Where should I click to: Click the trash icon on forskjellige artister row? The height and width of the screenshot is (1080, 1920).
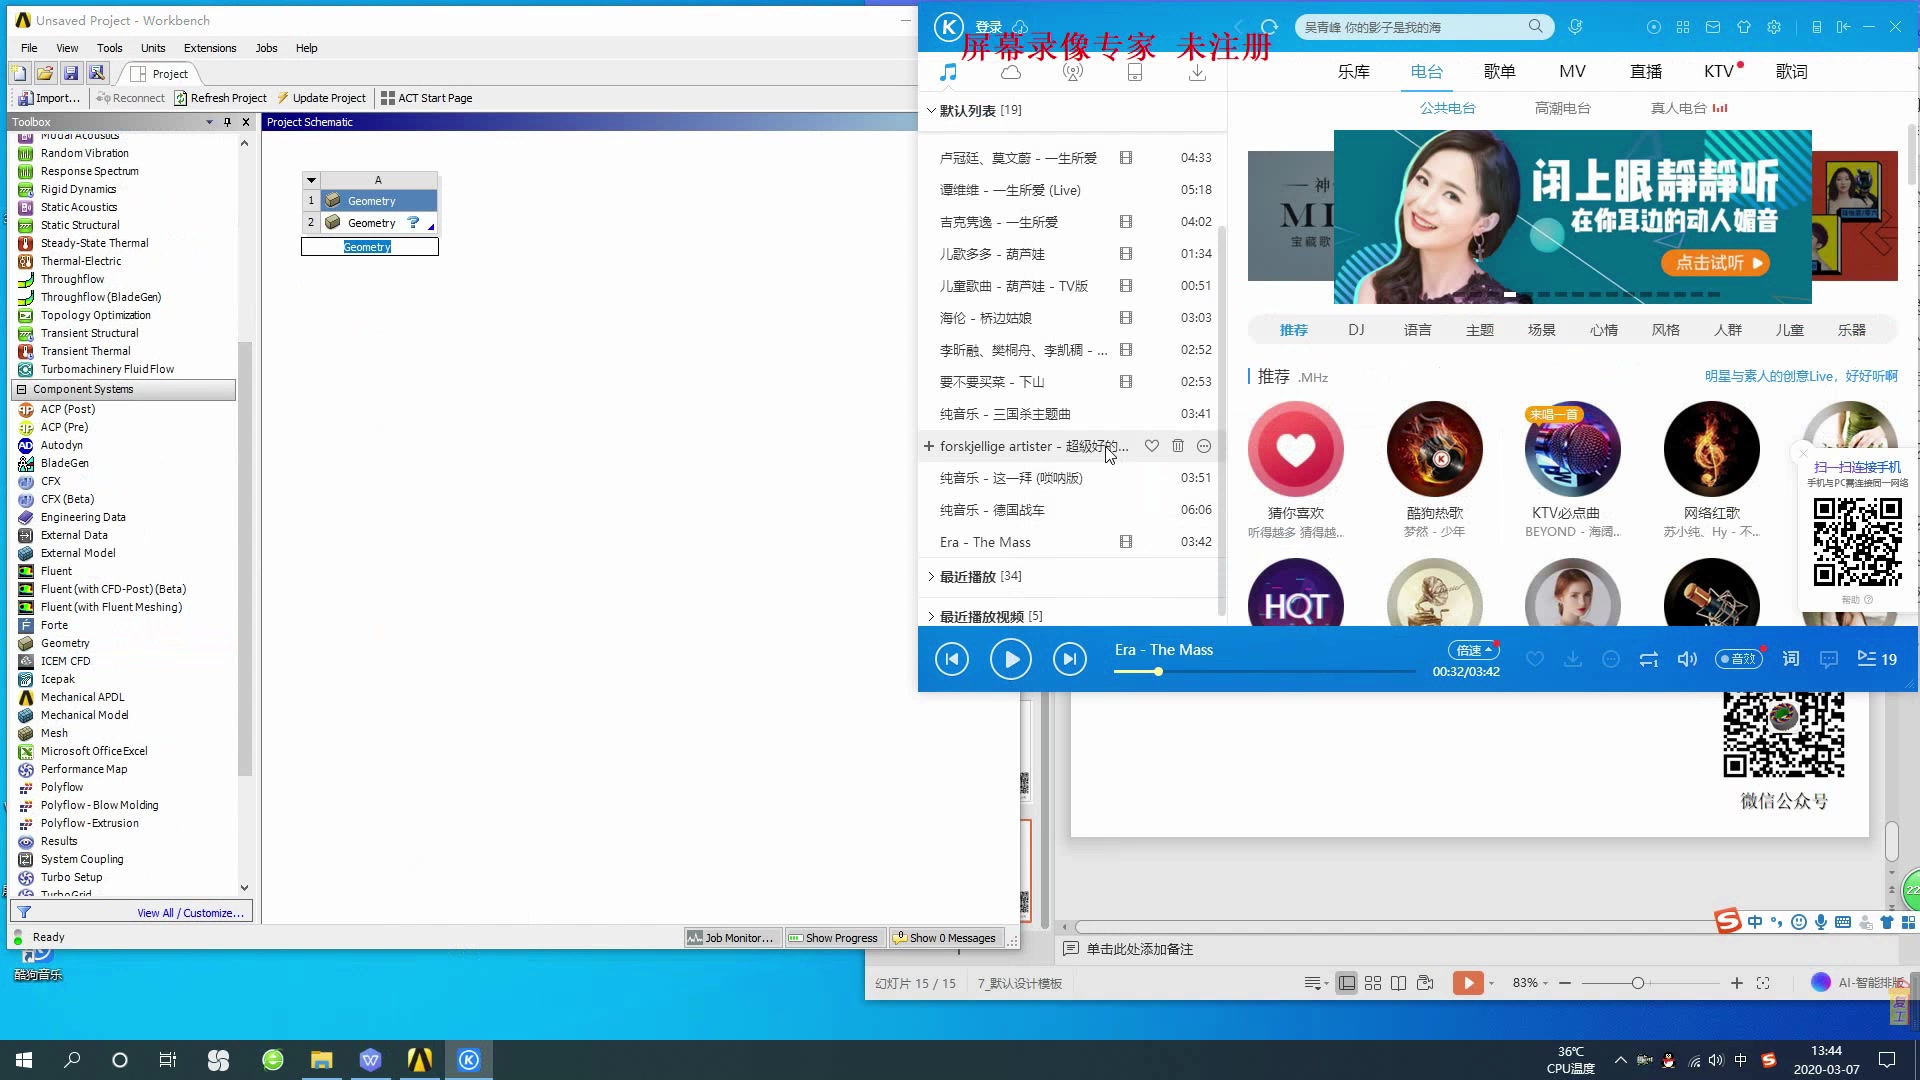(x=1178, y=446)
